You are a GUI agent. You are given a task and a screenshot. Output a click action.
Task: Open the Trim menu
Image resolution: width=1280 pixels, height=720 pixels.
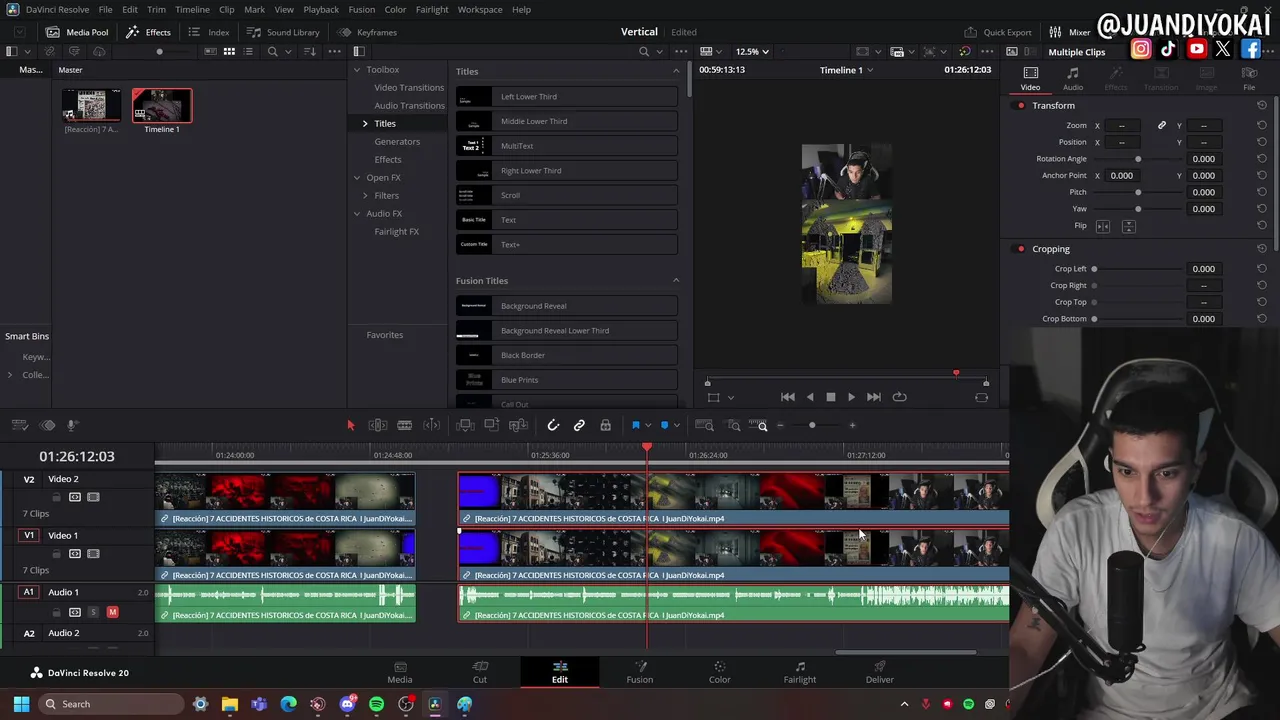(156, 9)
